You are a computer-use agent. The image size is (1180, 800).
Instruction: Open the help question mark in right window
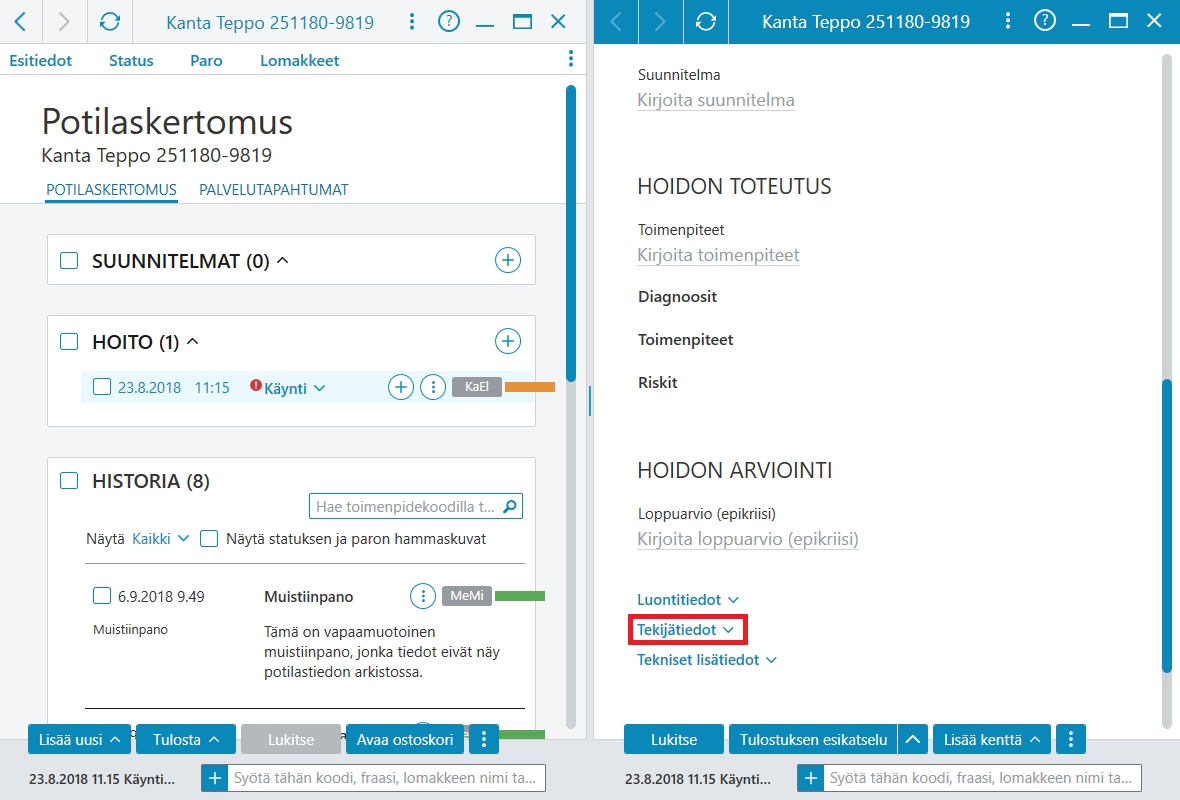1045,21
